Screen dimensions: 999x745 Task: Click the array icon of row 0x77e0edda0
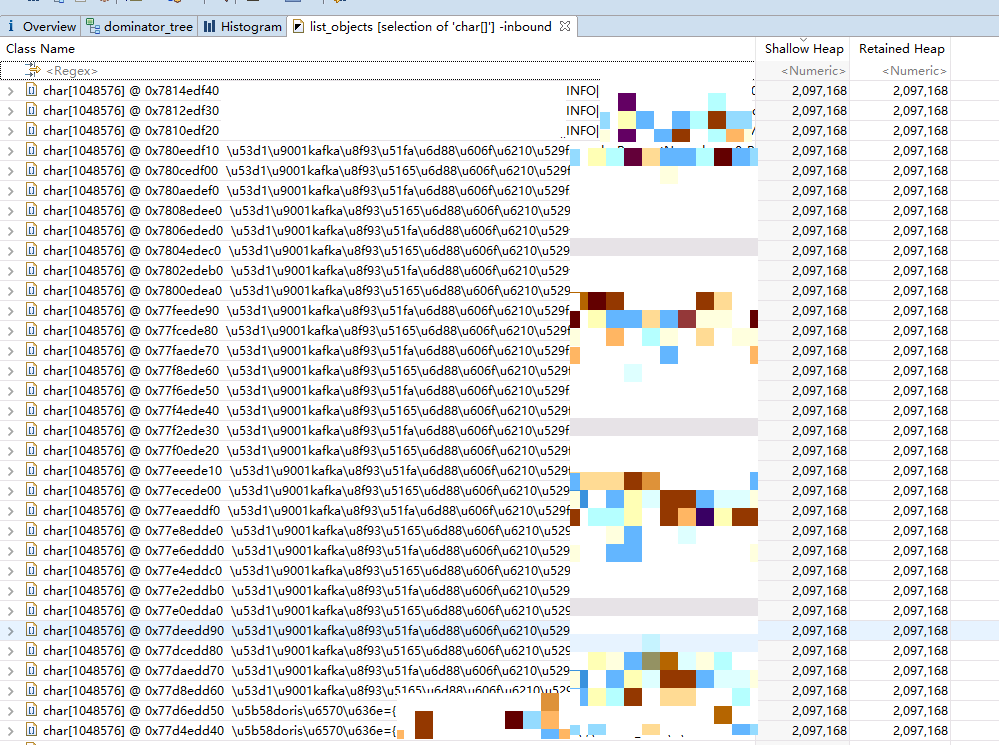pyautogui.click(x=31, y=610)
